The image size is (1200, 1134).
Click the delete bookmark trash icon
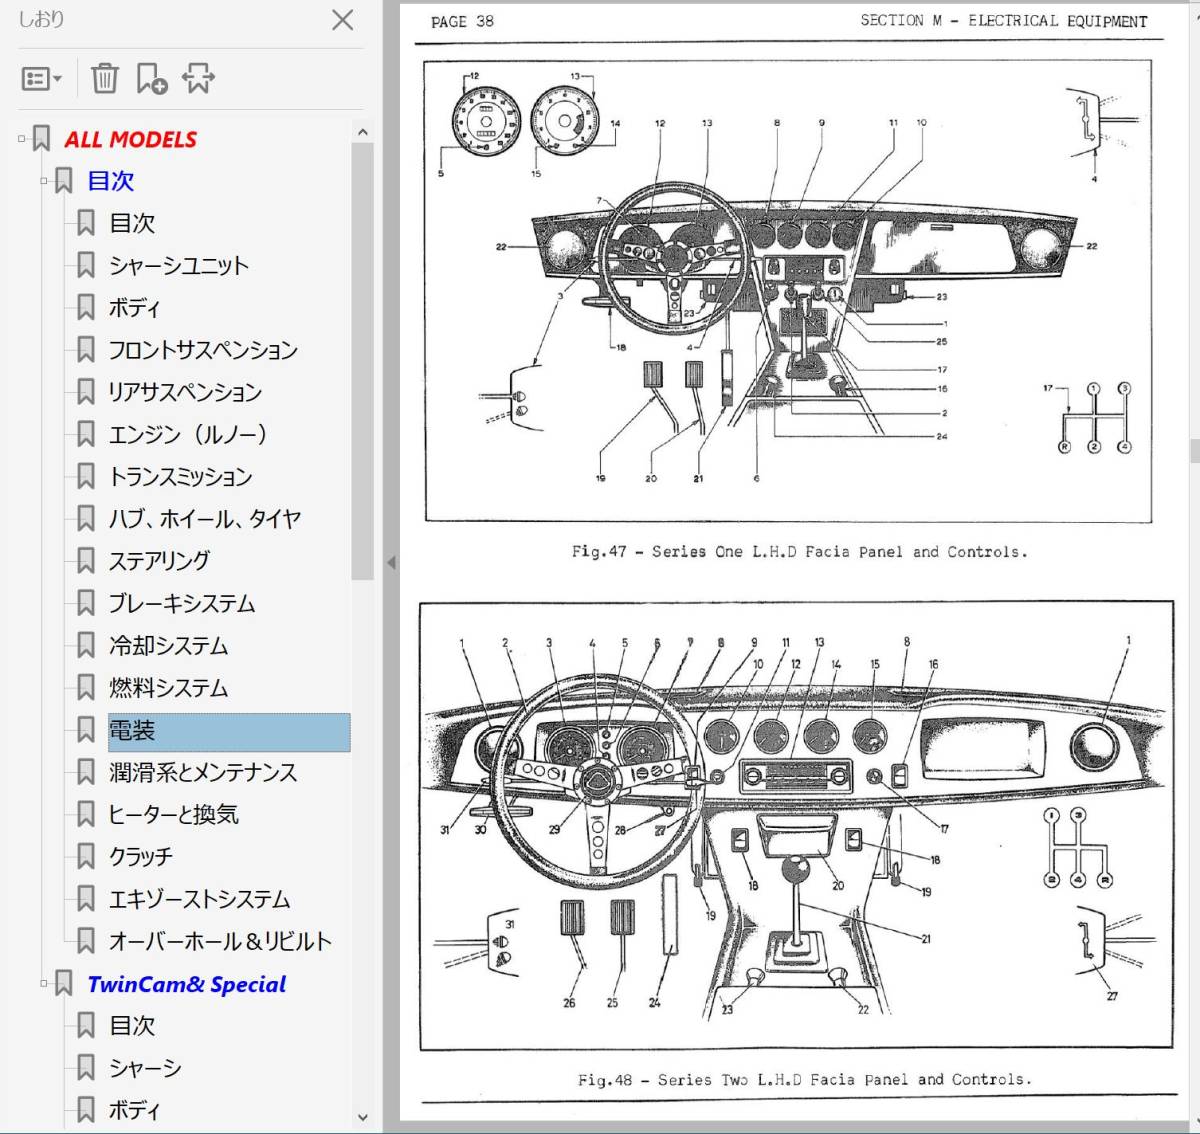click(104, 78)
